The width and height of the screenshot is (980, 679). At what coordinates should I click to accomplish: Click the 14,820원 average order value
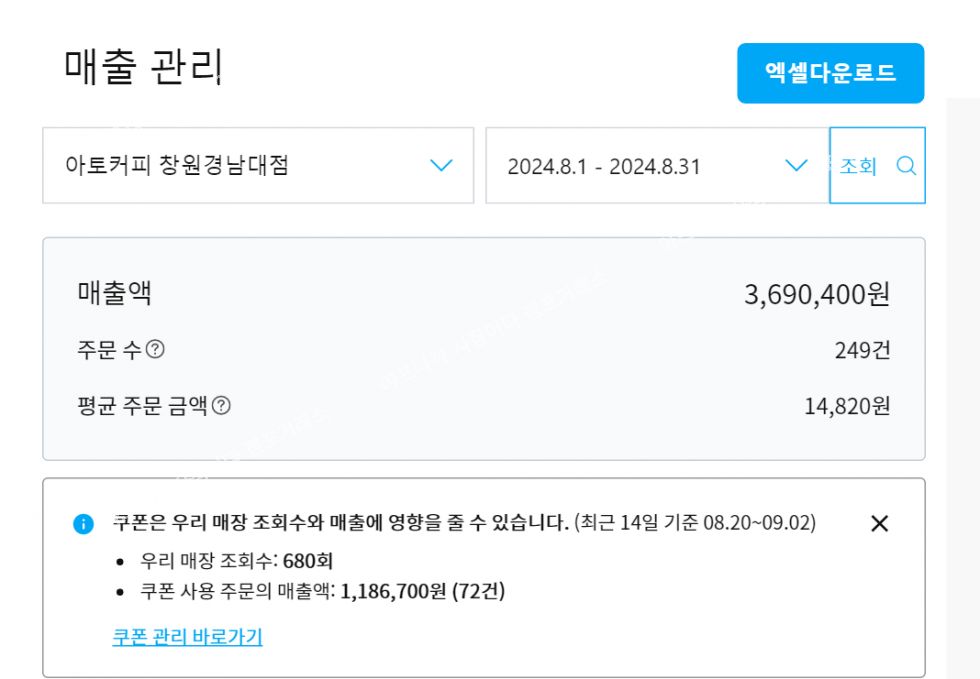tap(846, 406)
